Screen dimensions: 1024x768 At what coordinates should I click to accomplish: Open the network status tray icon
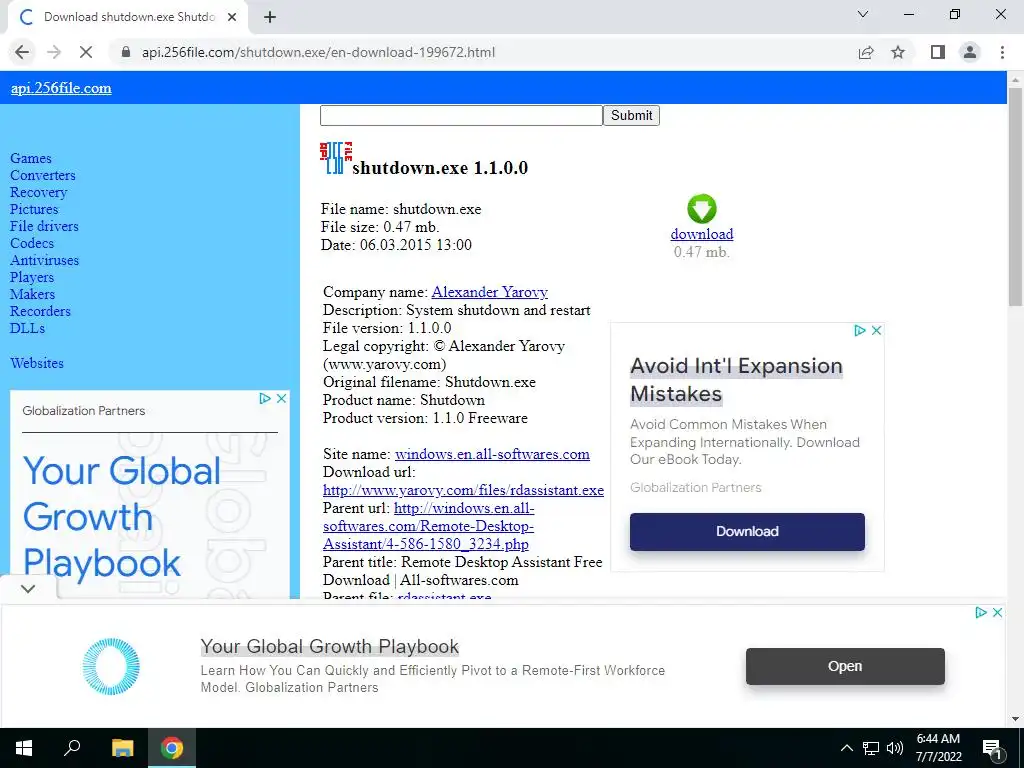[x=871, y=748]
